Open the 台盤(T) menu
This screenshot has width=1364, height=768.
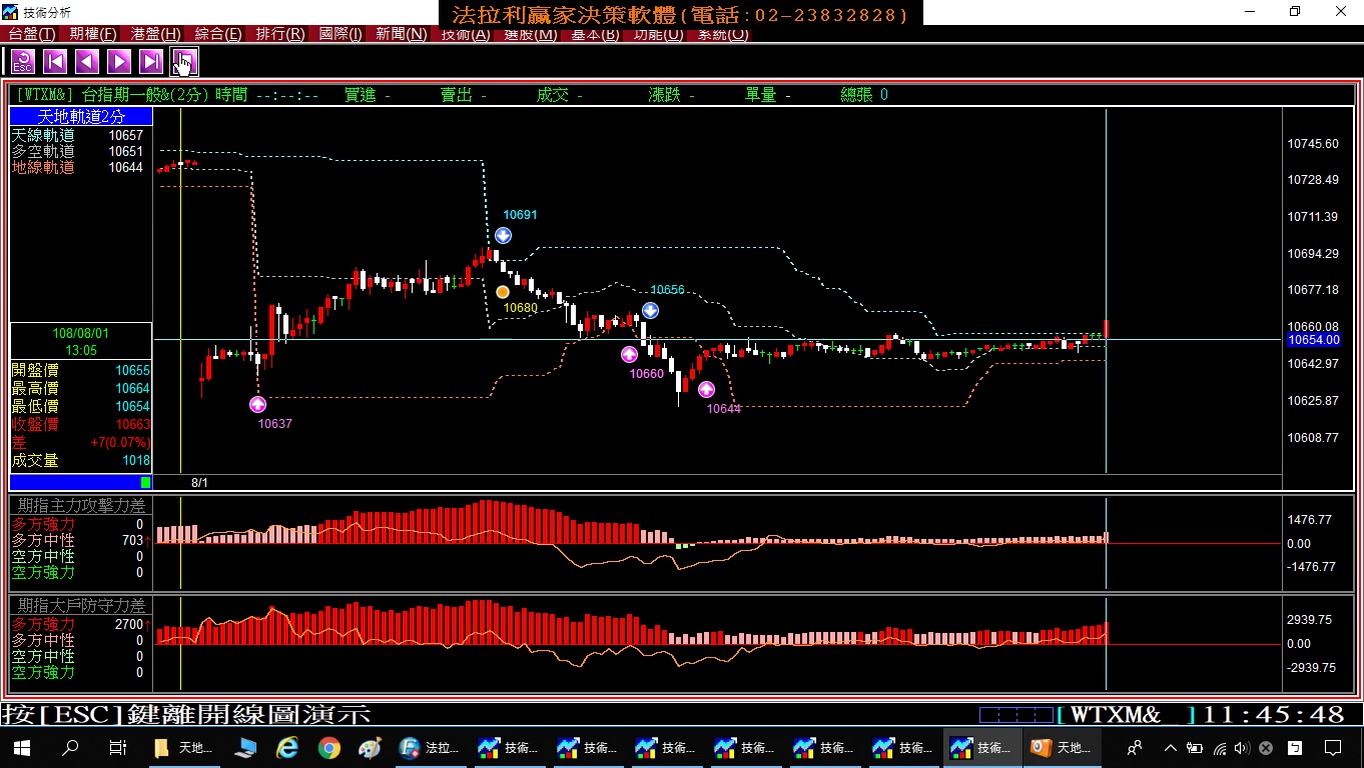click(32, 34)
